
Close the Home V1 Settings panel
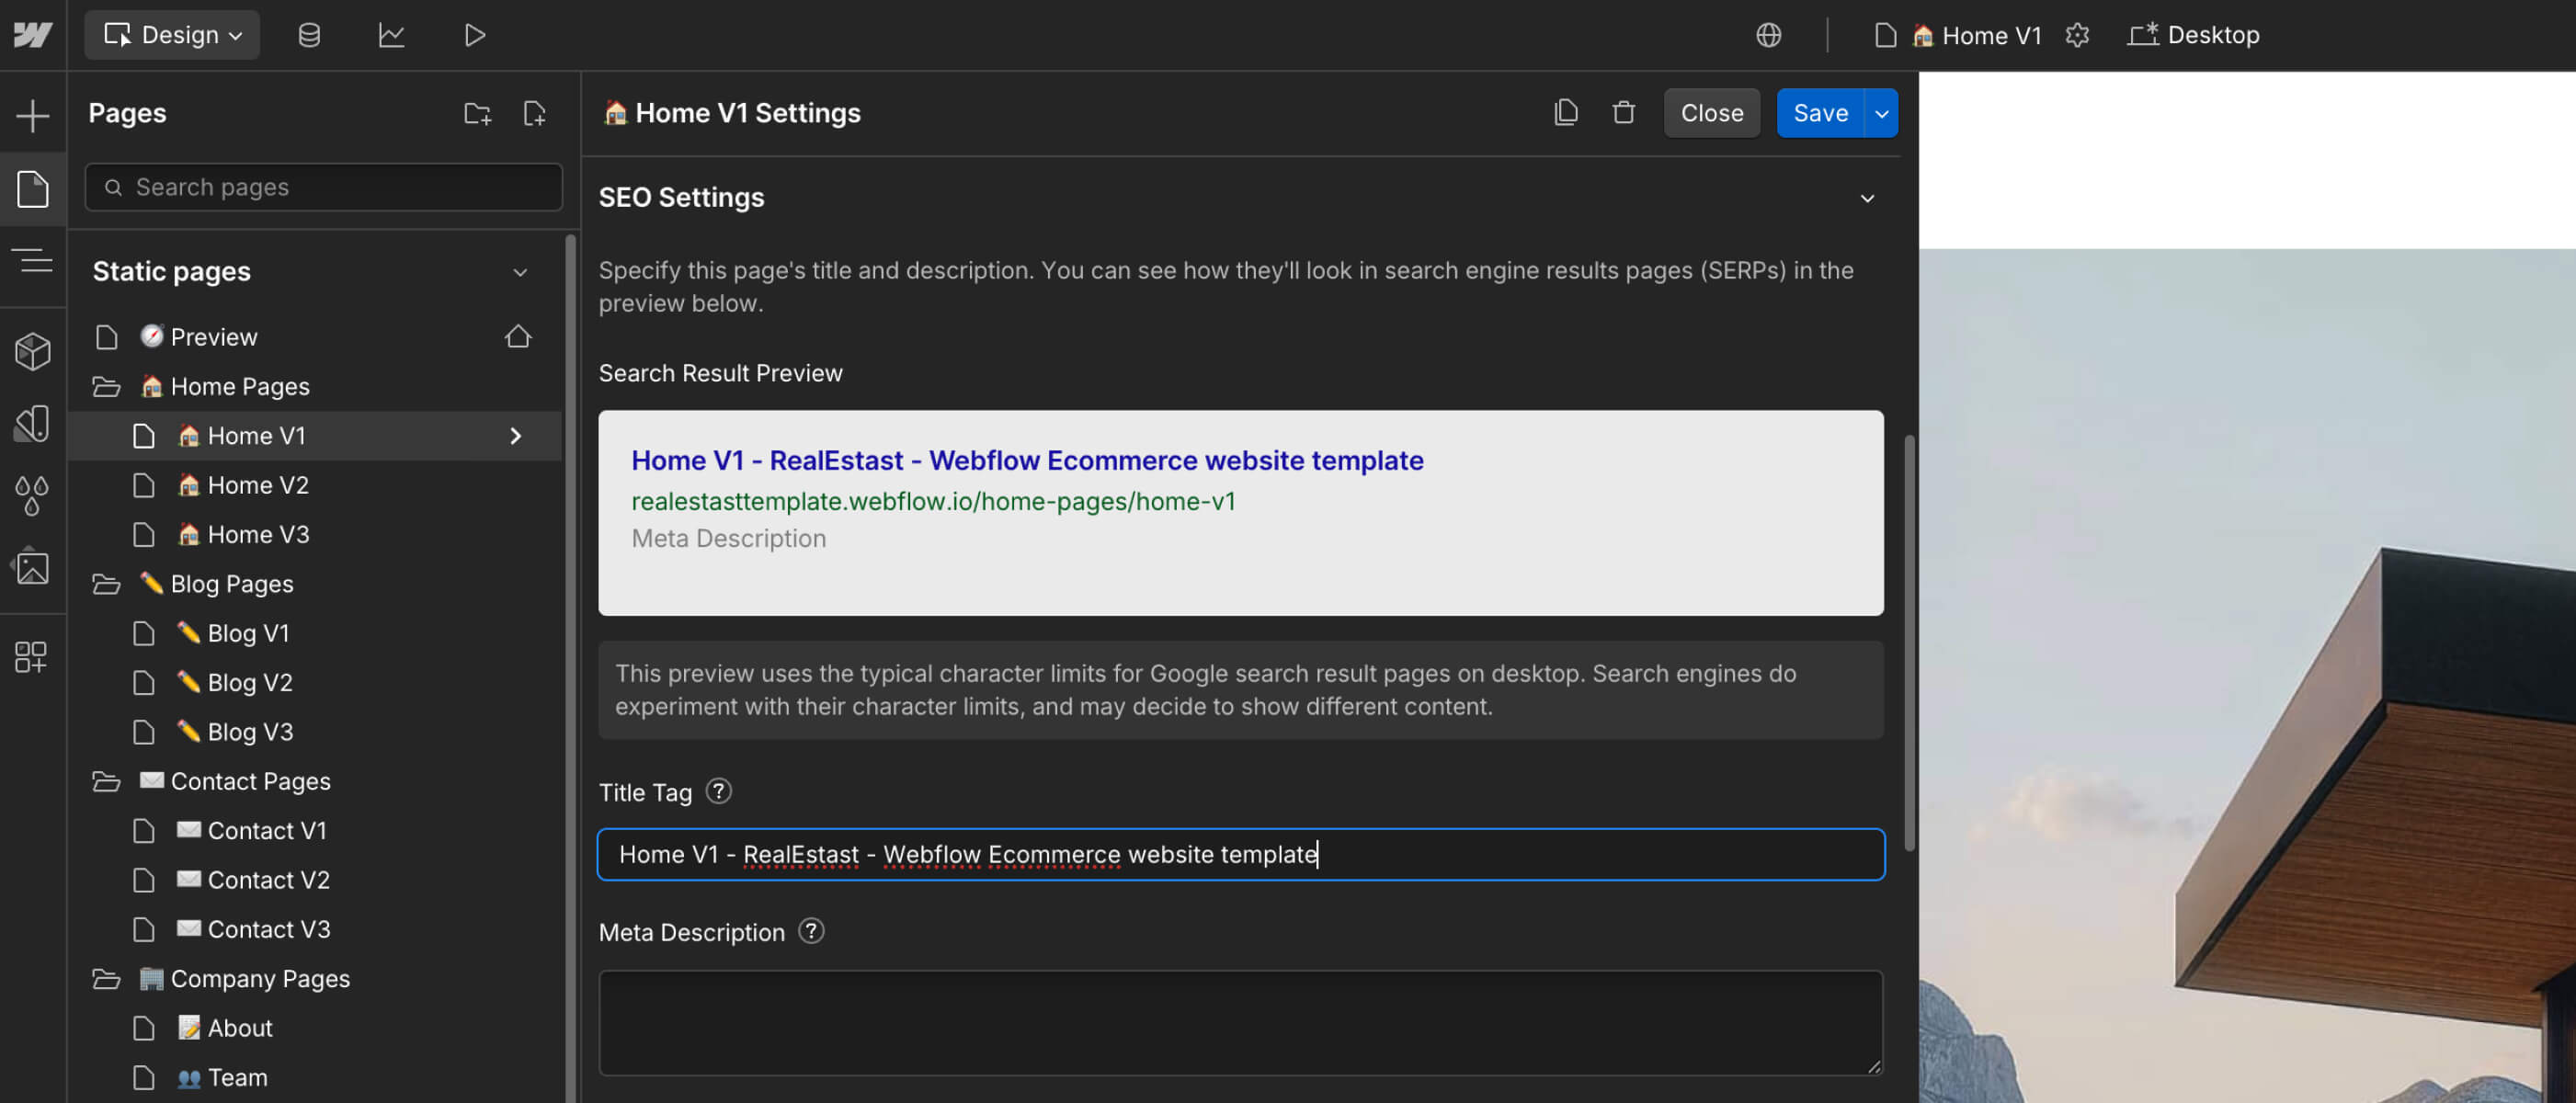(x=1711, y=112)
